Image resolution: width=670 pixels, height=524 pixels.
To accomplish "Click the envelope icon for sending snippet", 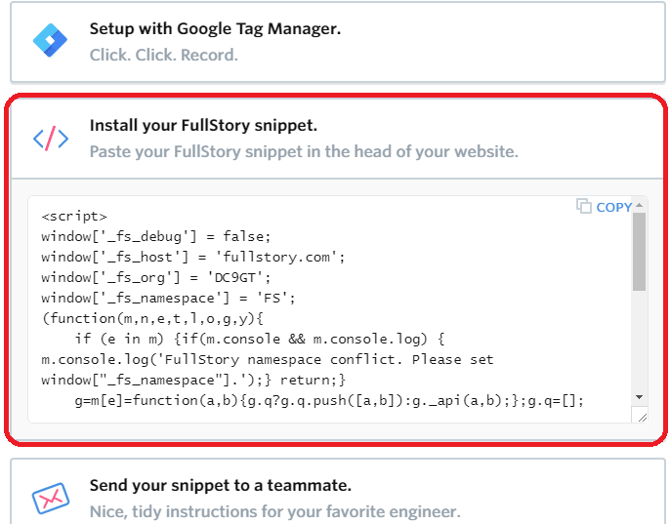I will [49, 498].
